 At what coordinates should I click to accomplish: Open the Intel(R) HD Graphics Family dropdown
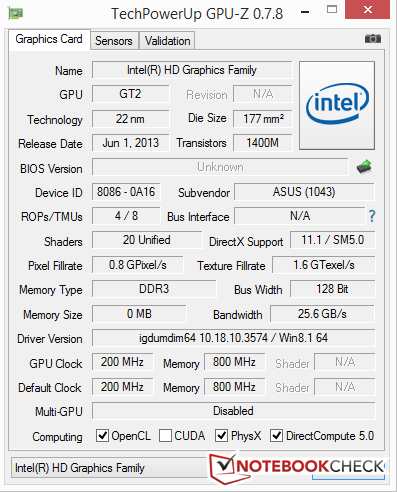coord(110,468)
